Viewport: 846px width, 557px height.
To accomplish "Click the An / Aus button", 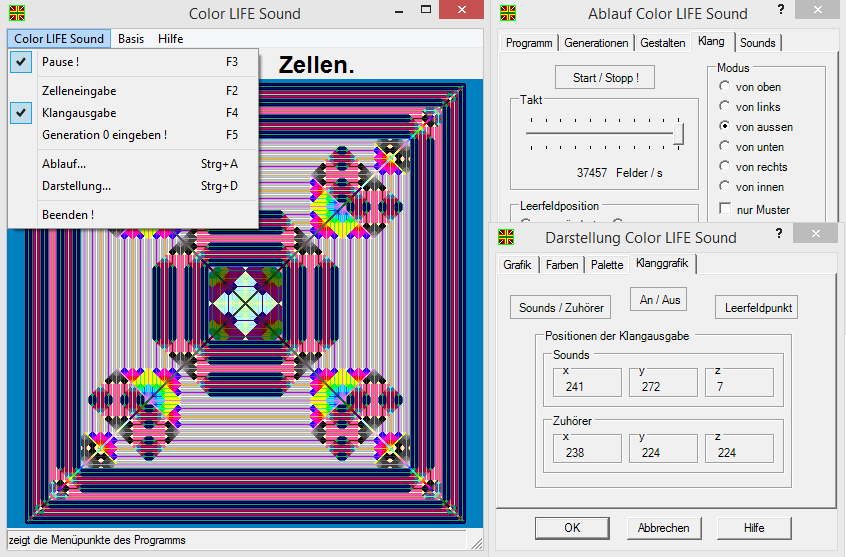I will coord(659,299).
